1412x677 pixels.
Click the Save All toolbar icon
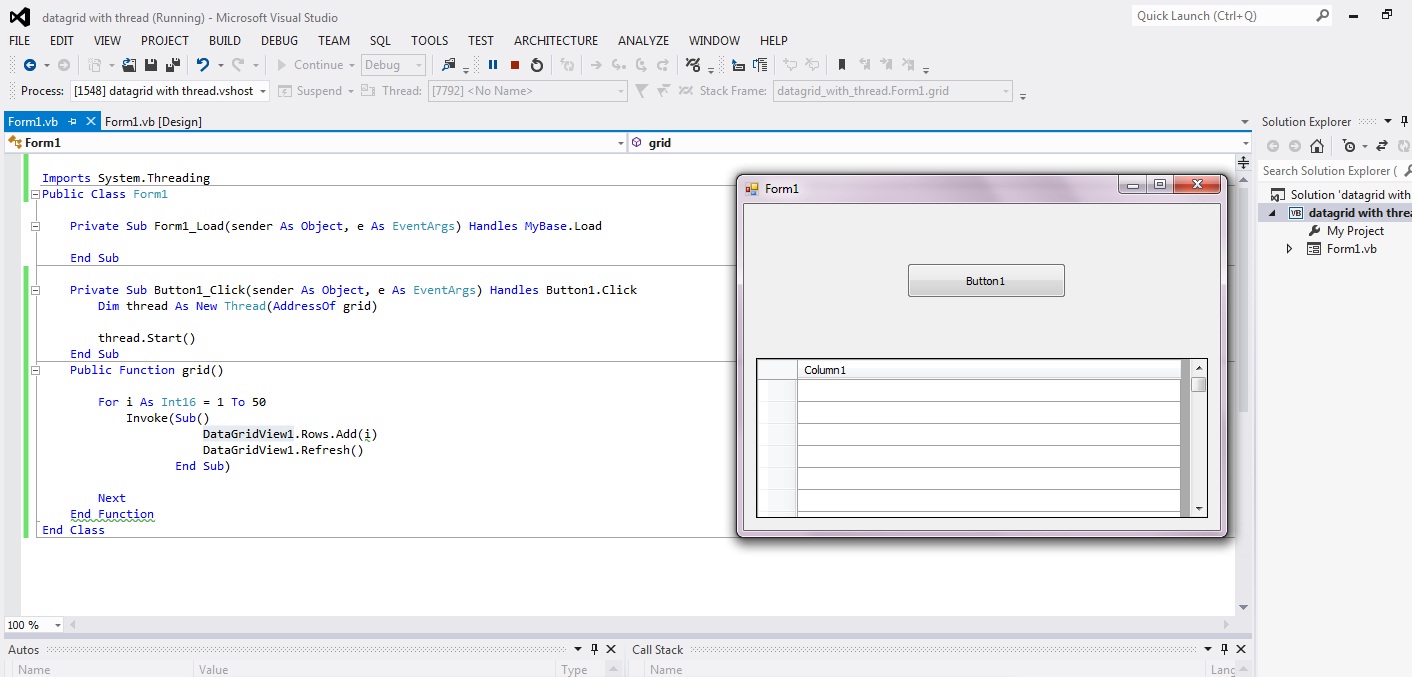click(172, 65)
